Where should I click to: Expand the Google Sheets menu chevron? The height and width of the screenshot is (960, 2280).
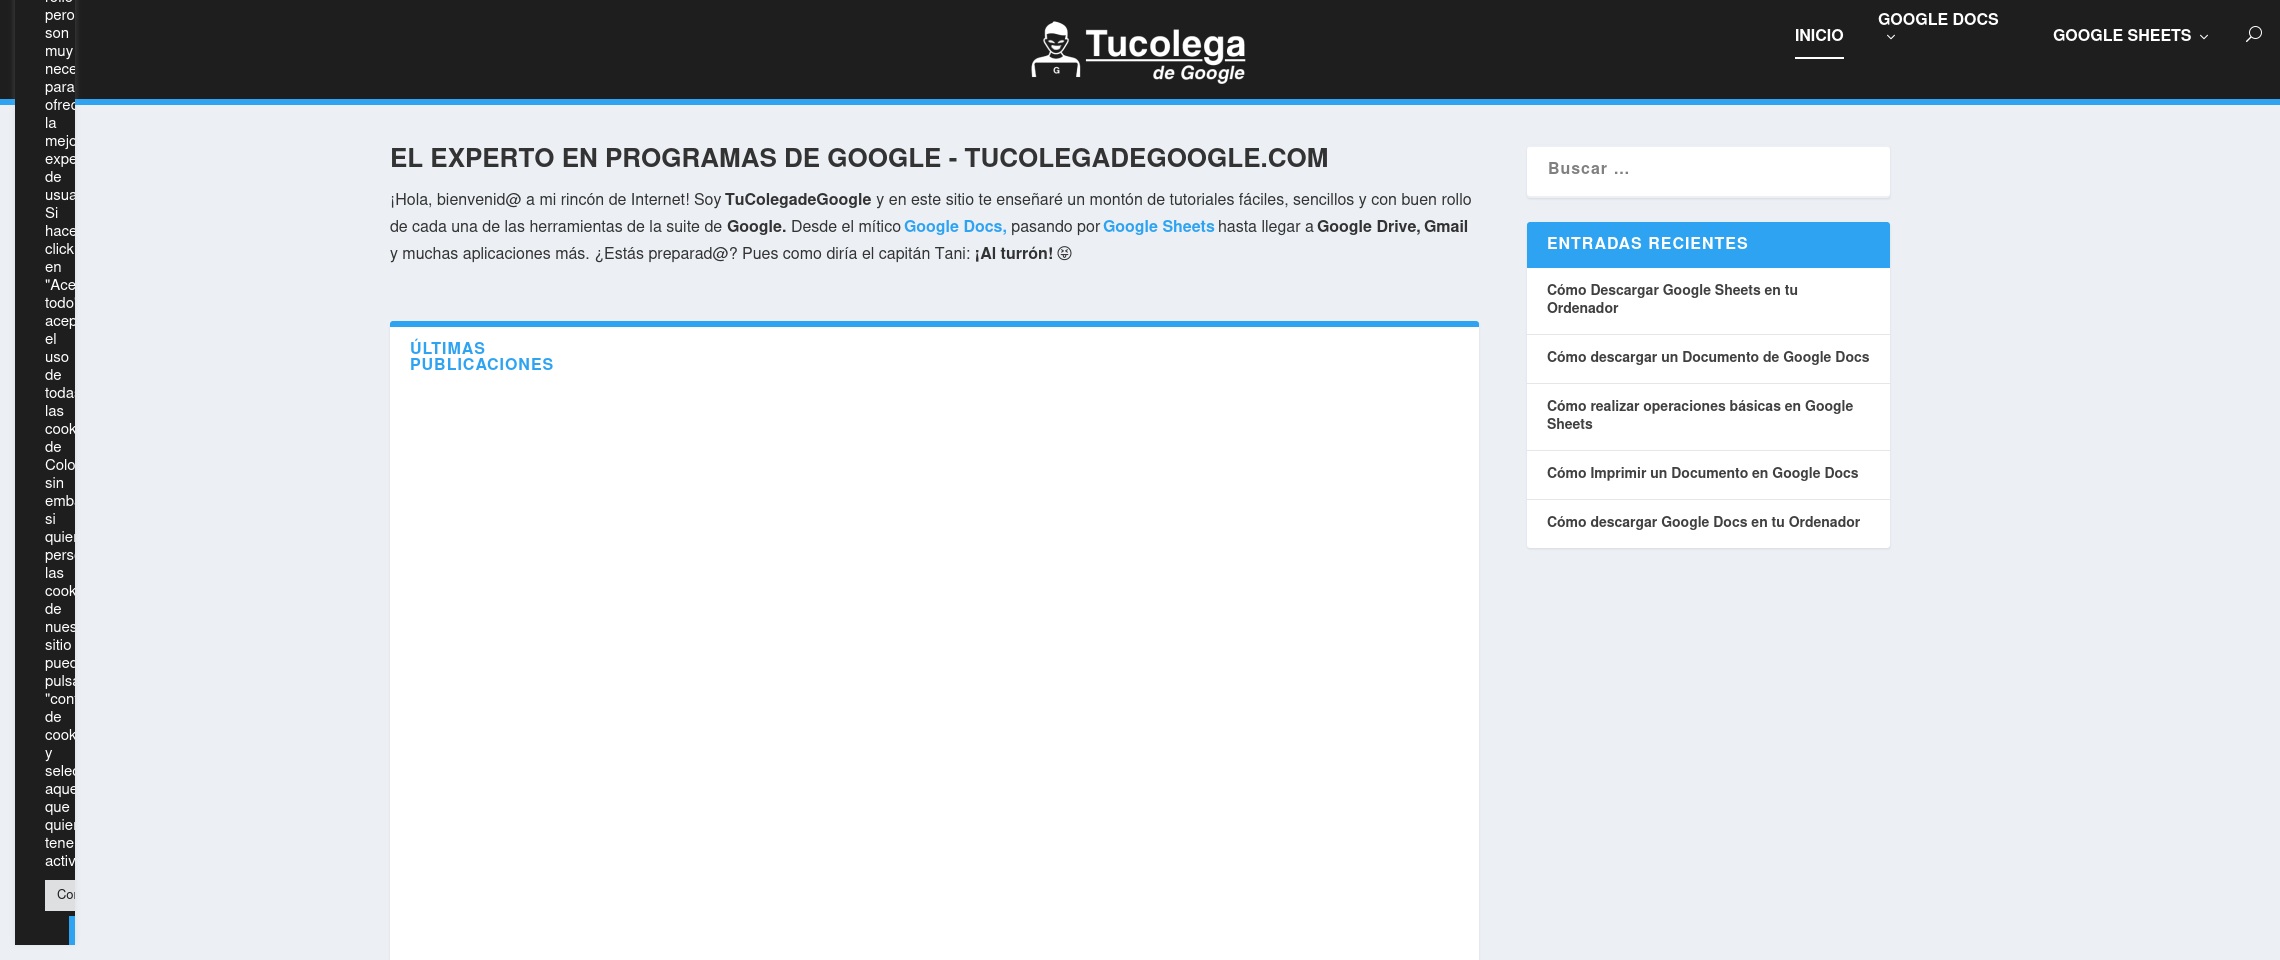coord(2203,36)
